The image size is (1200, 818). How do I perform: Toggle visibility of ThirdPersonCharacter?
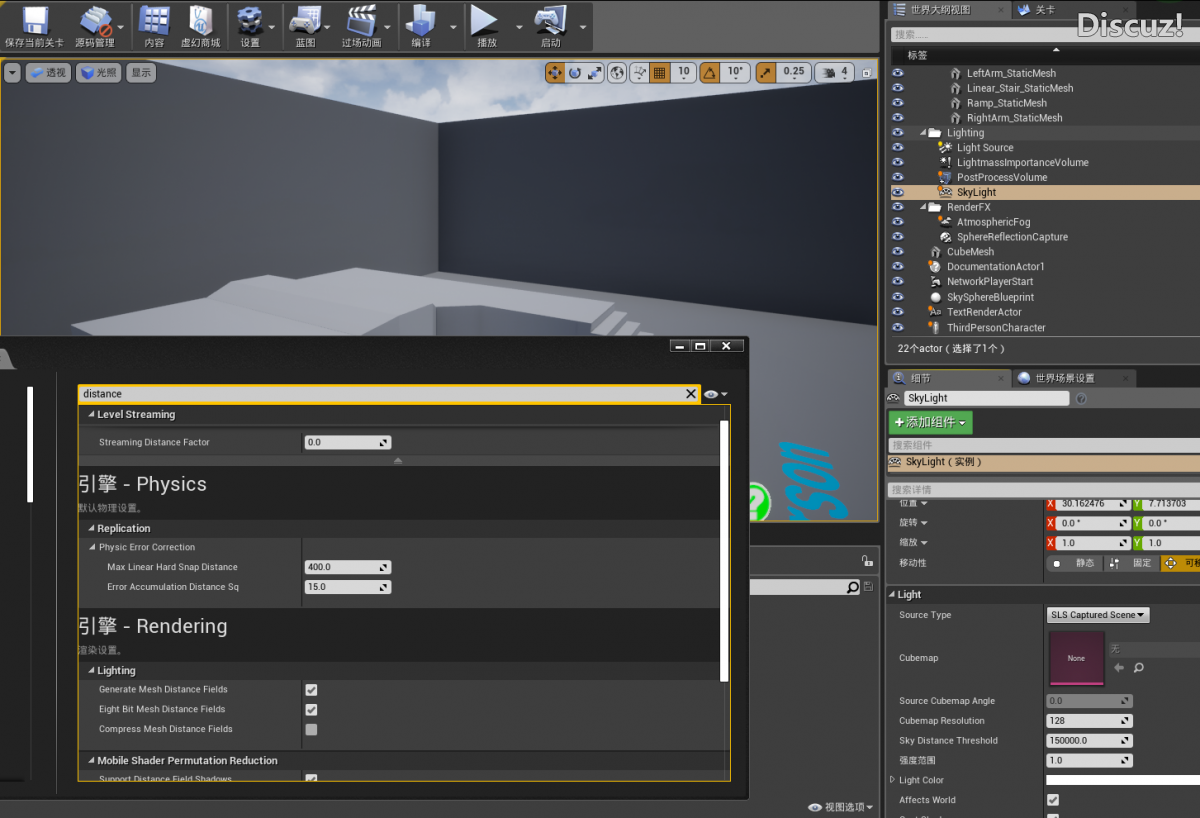click(897, 327)
